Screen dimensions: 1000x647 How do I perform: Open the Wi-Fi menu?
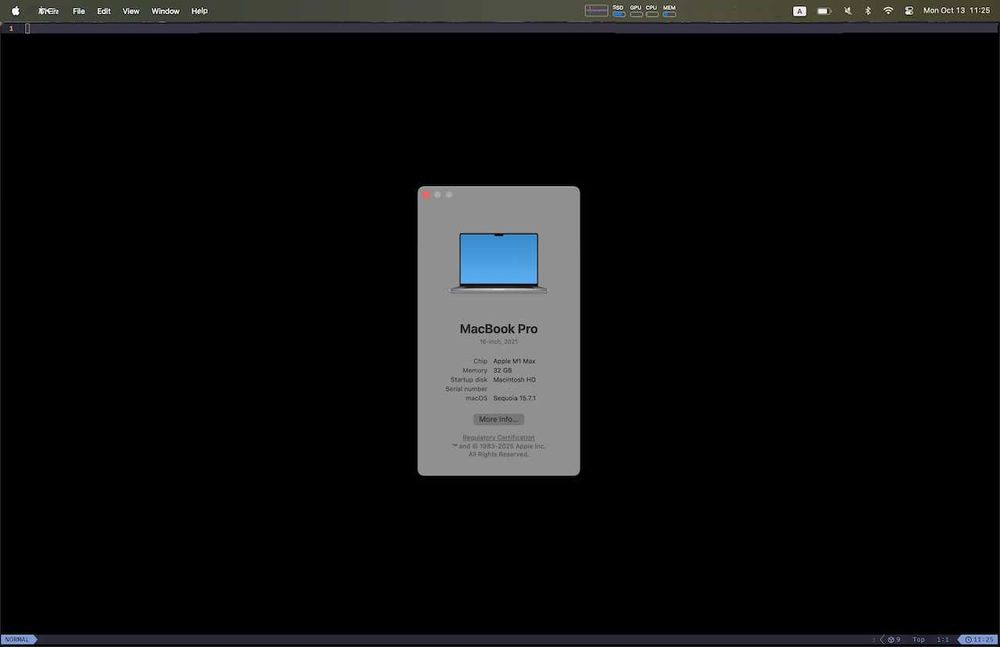[888, 11]
